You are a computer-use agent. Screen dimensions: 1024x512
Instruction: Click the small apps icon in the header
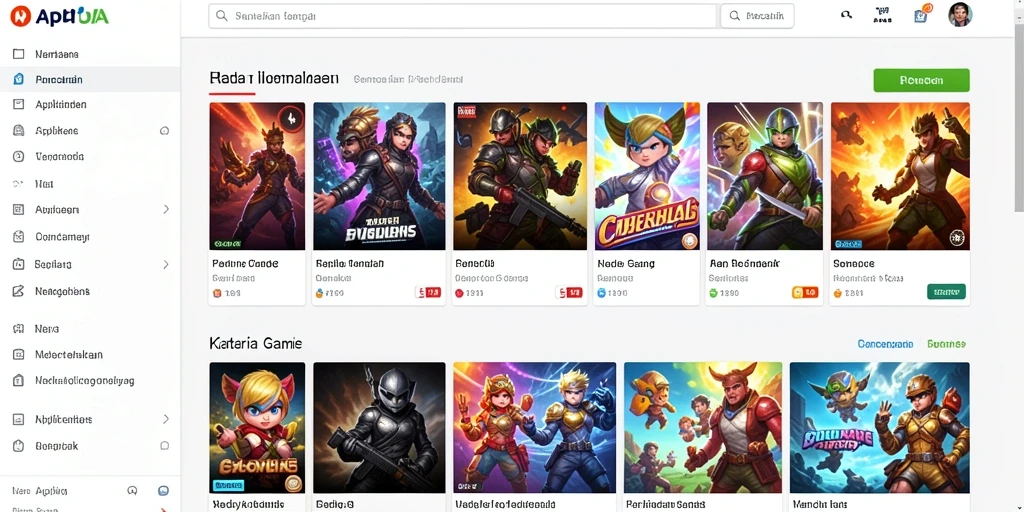pyautogui.click(x=882, y=15)
